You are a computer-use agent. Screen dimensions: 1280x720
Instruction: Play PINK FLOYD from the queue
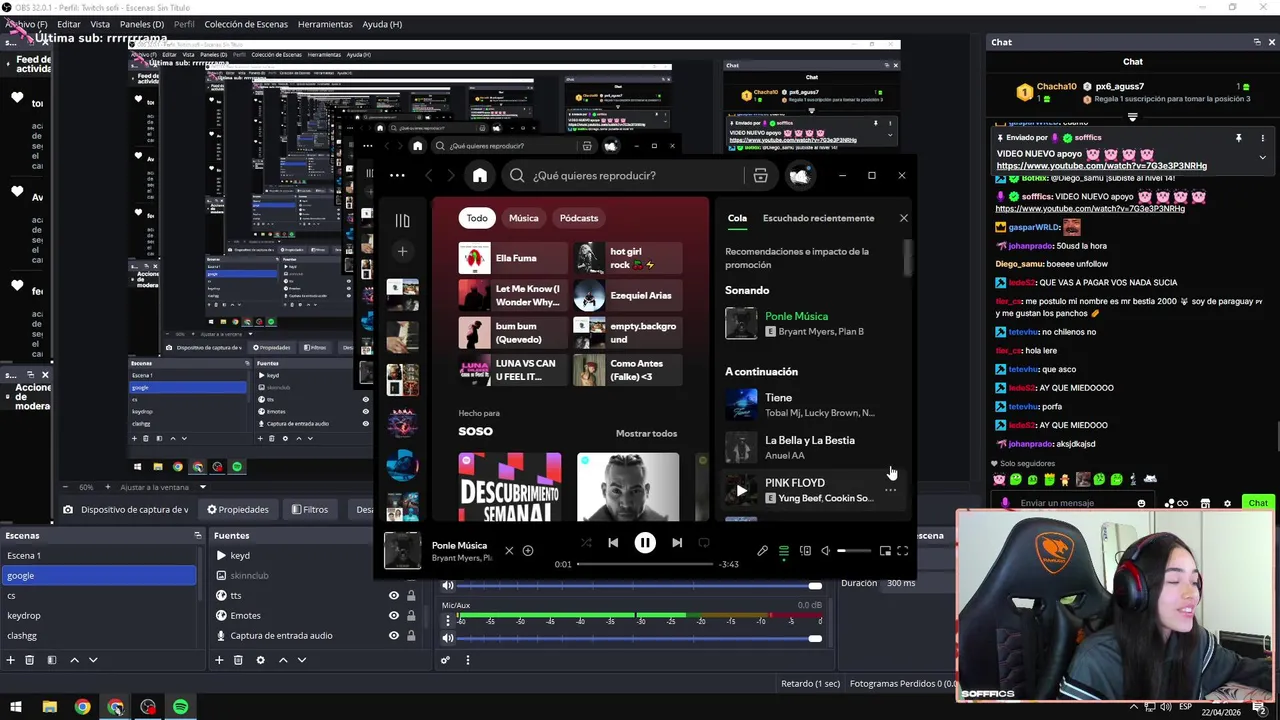point(741,490)
